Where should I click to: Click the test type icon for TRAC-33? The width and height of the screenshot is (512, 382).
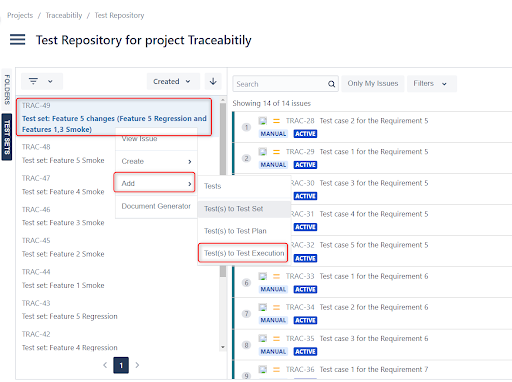[263, 276]
